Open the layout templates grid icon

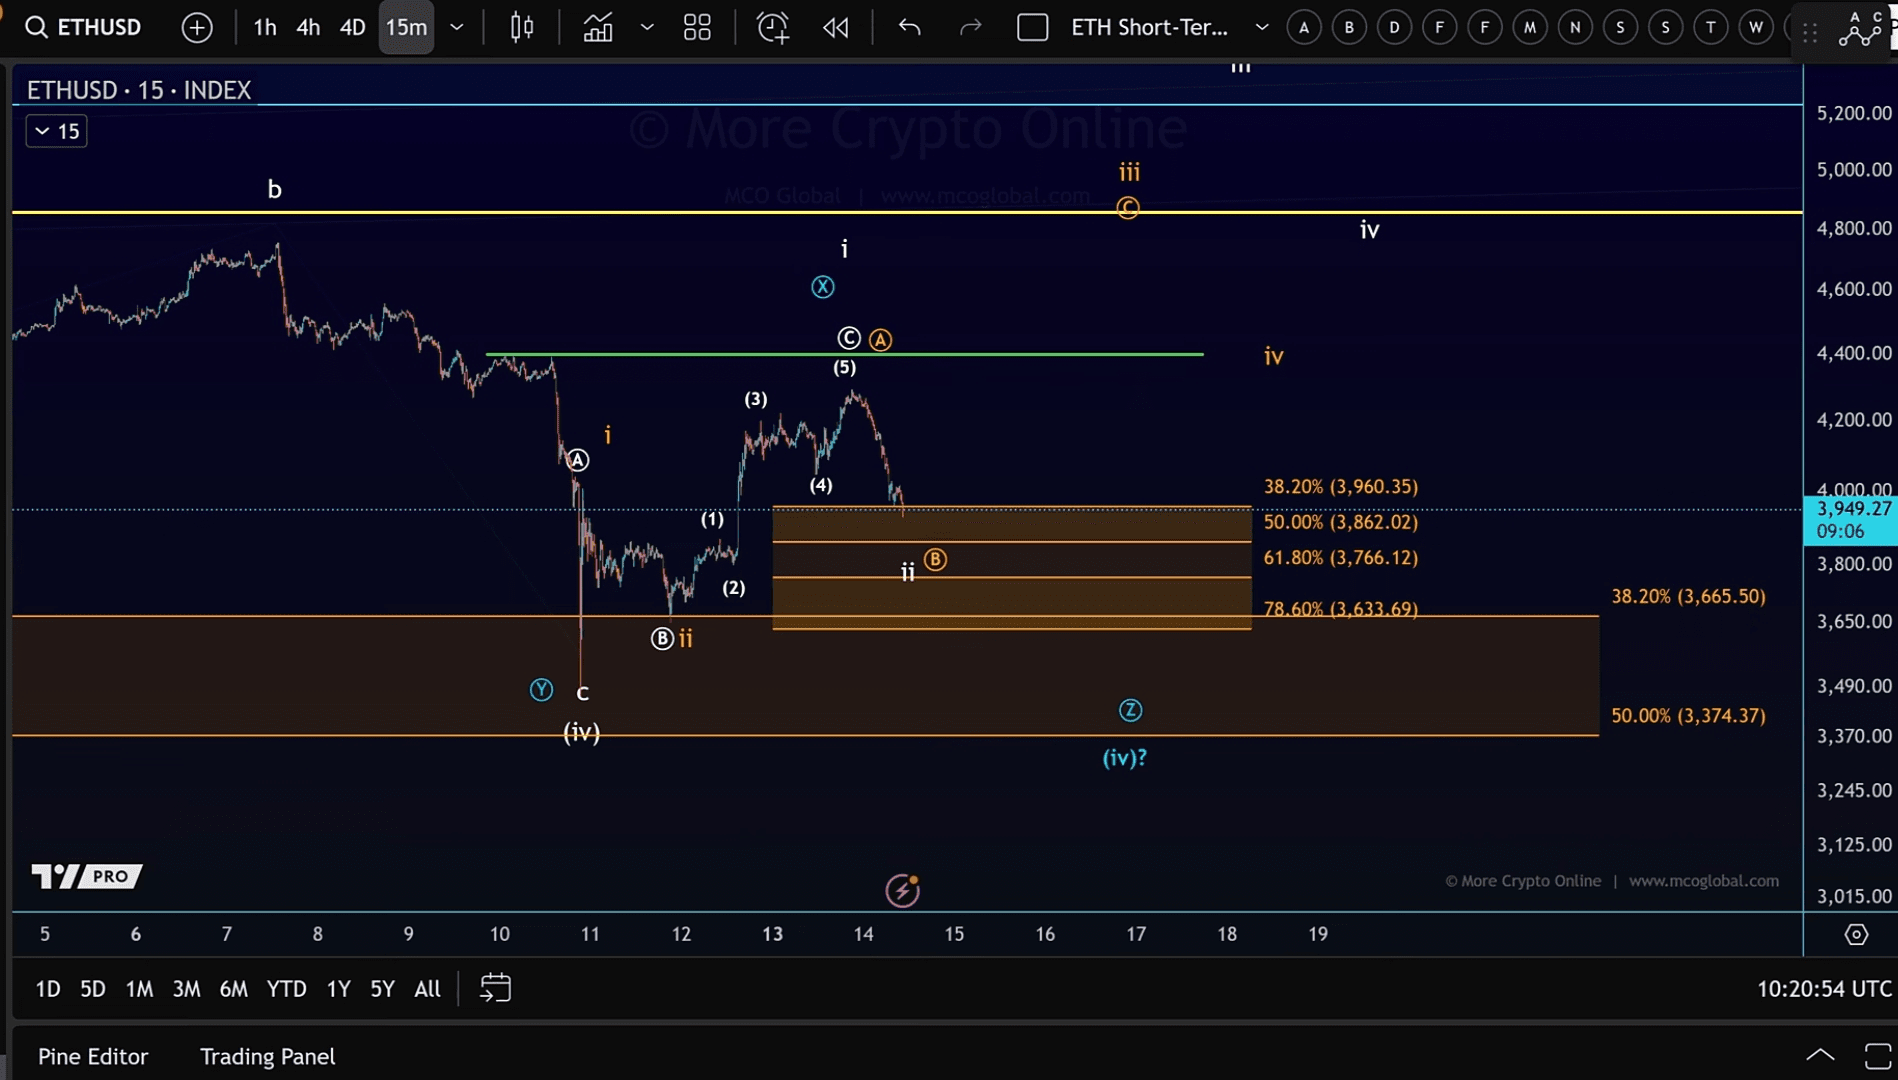point(697,27)
